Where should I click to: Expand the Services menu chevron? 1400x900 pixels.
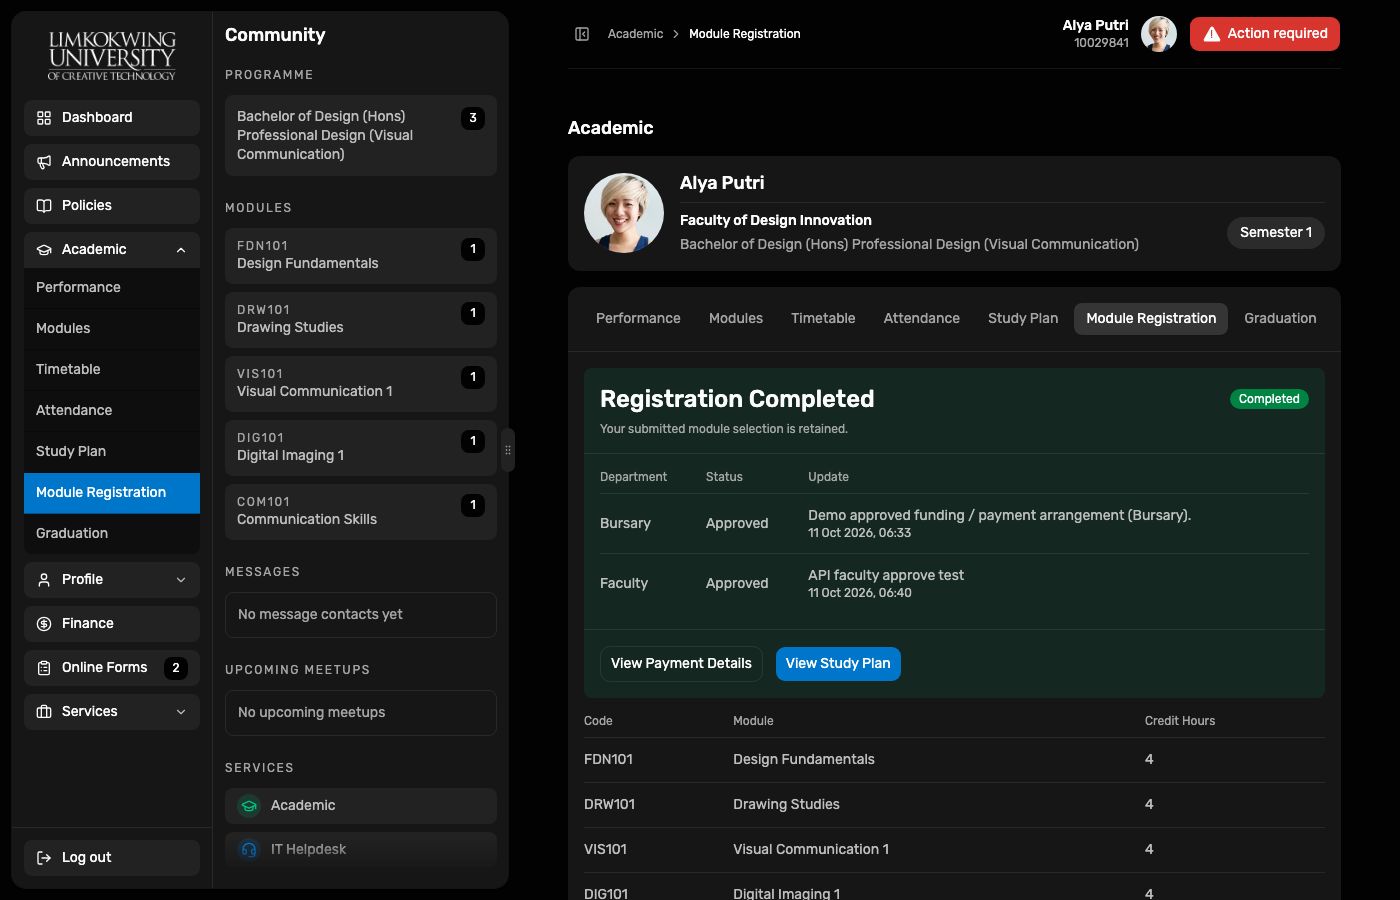click(181, 712)
